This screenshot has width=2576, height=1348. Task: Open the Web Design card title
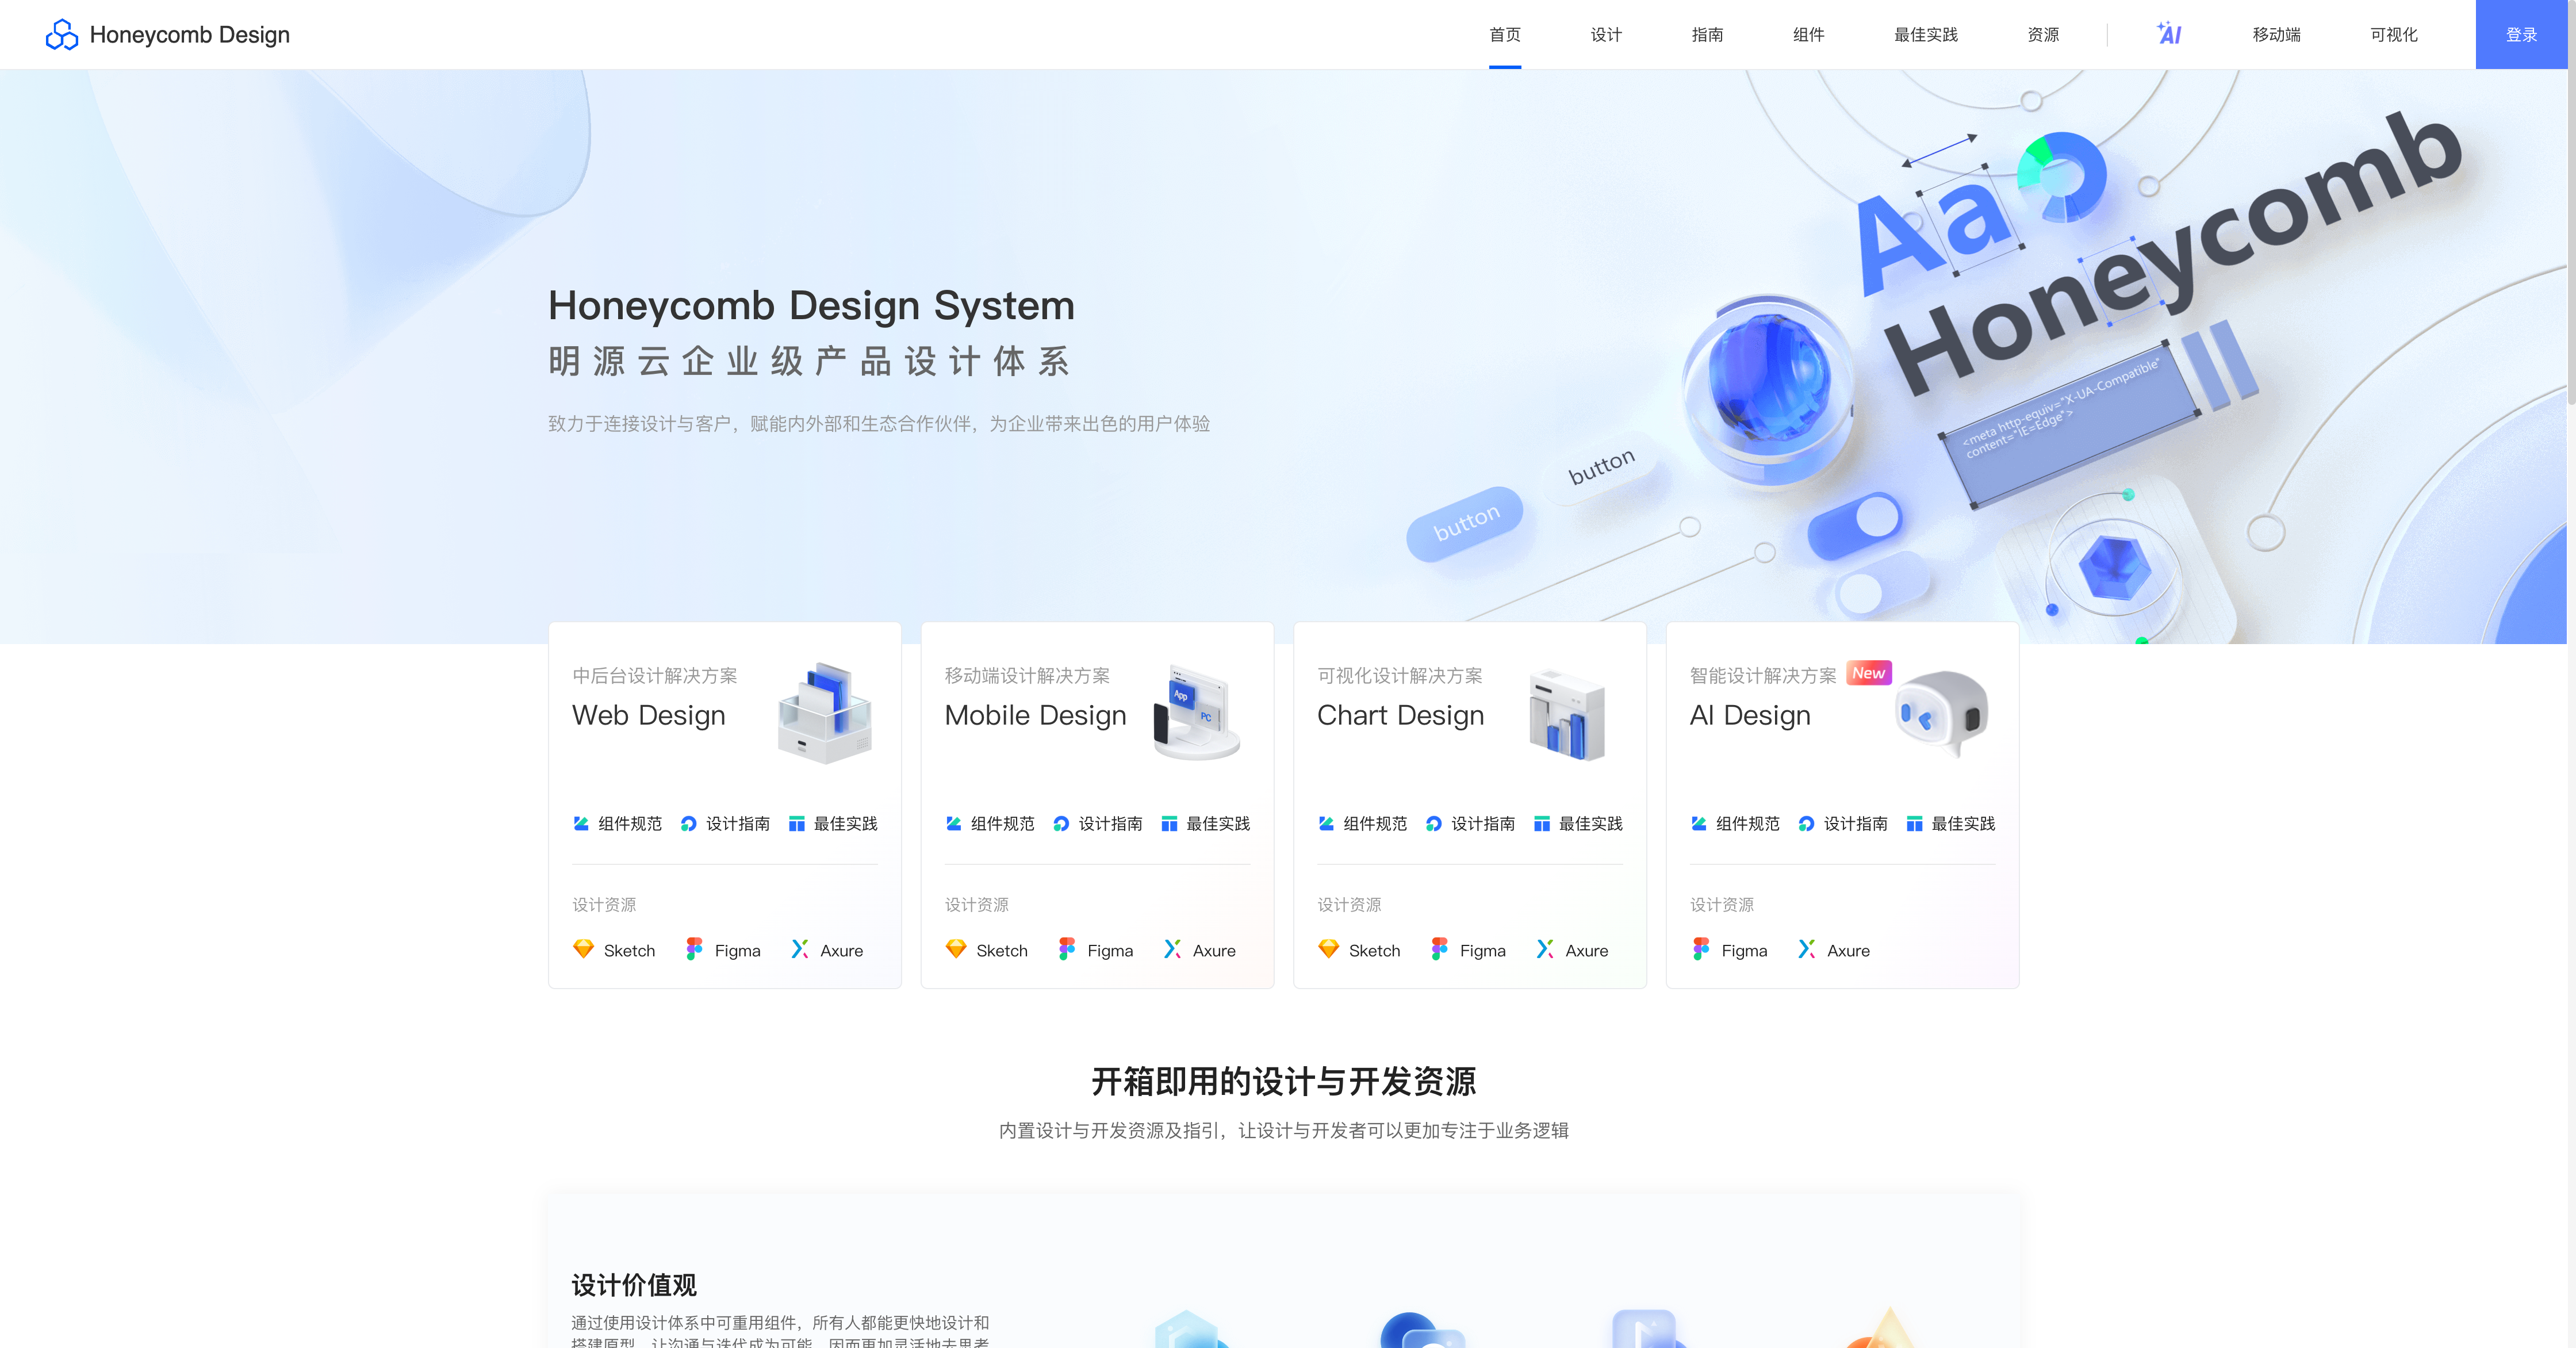(648, 715)
